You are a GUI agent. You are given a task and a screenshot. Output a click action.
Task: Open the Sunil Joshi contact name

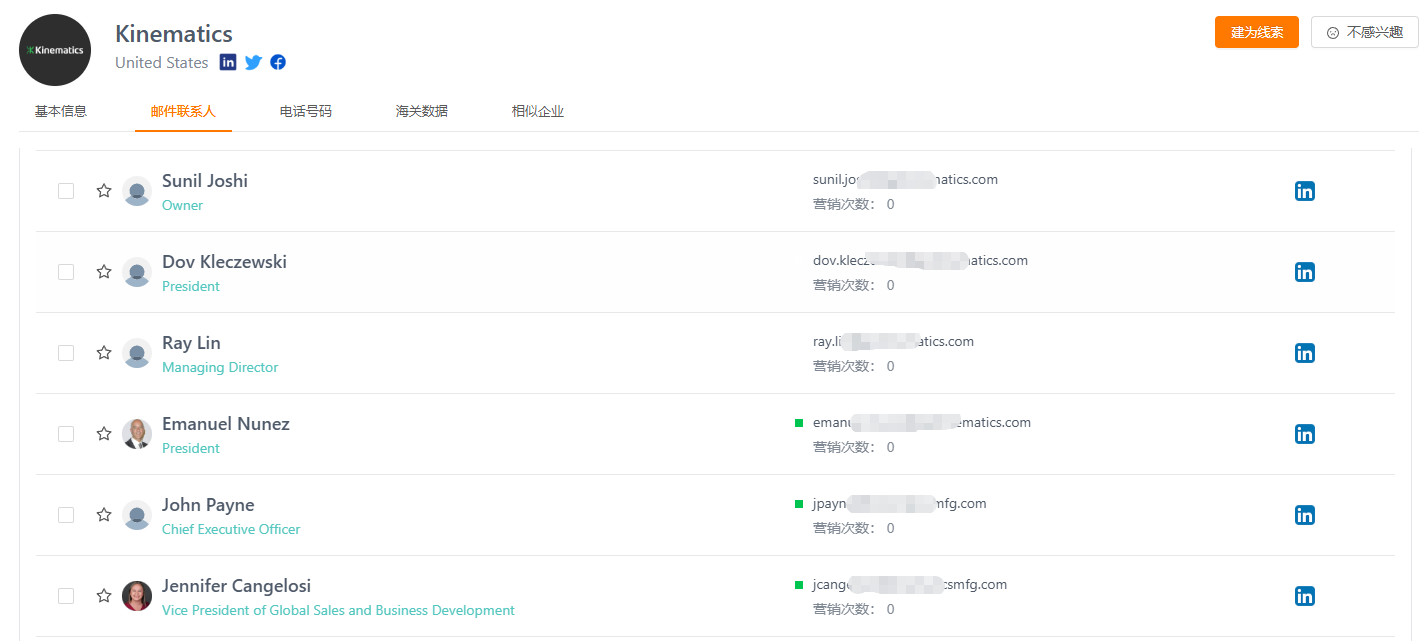pyautogui.click(x=205, y=181)
